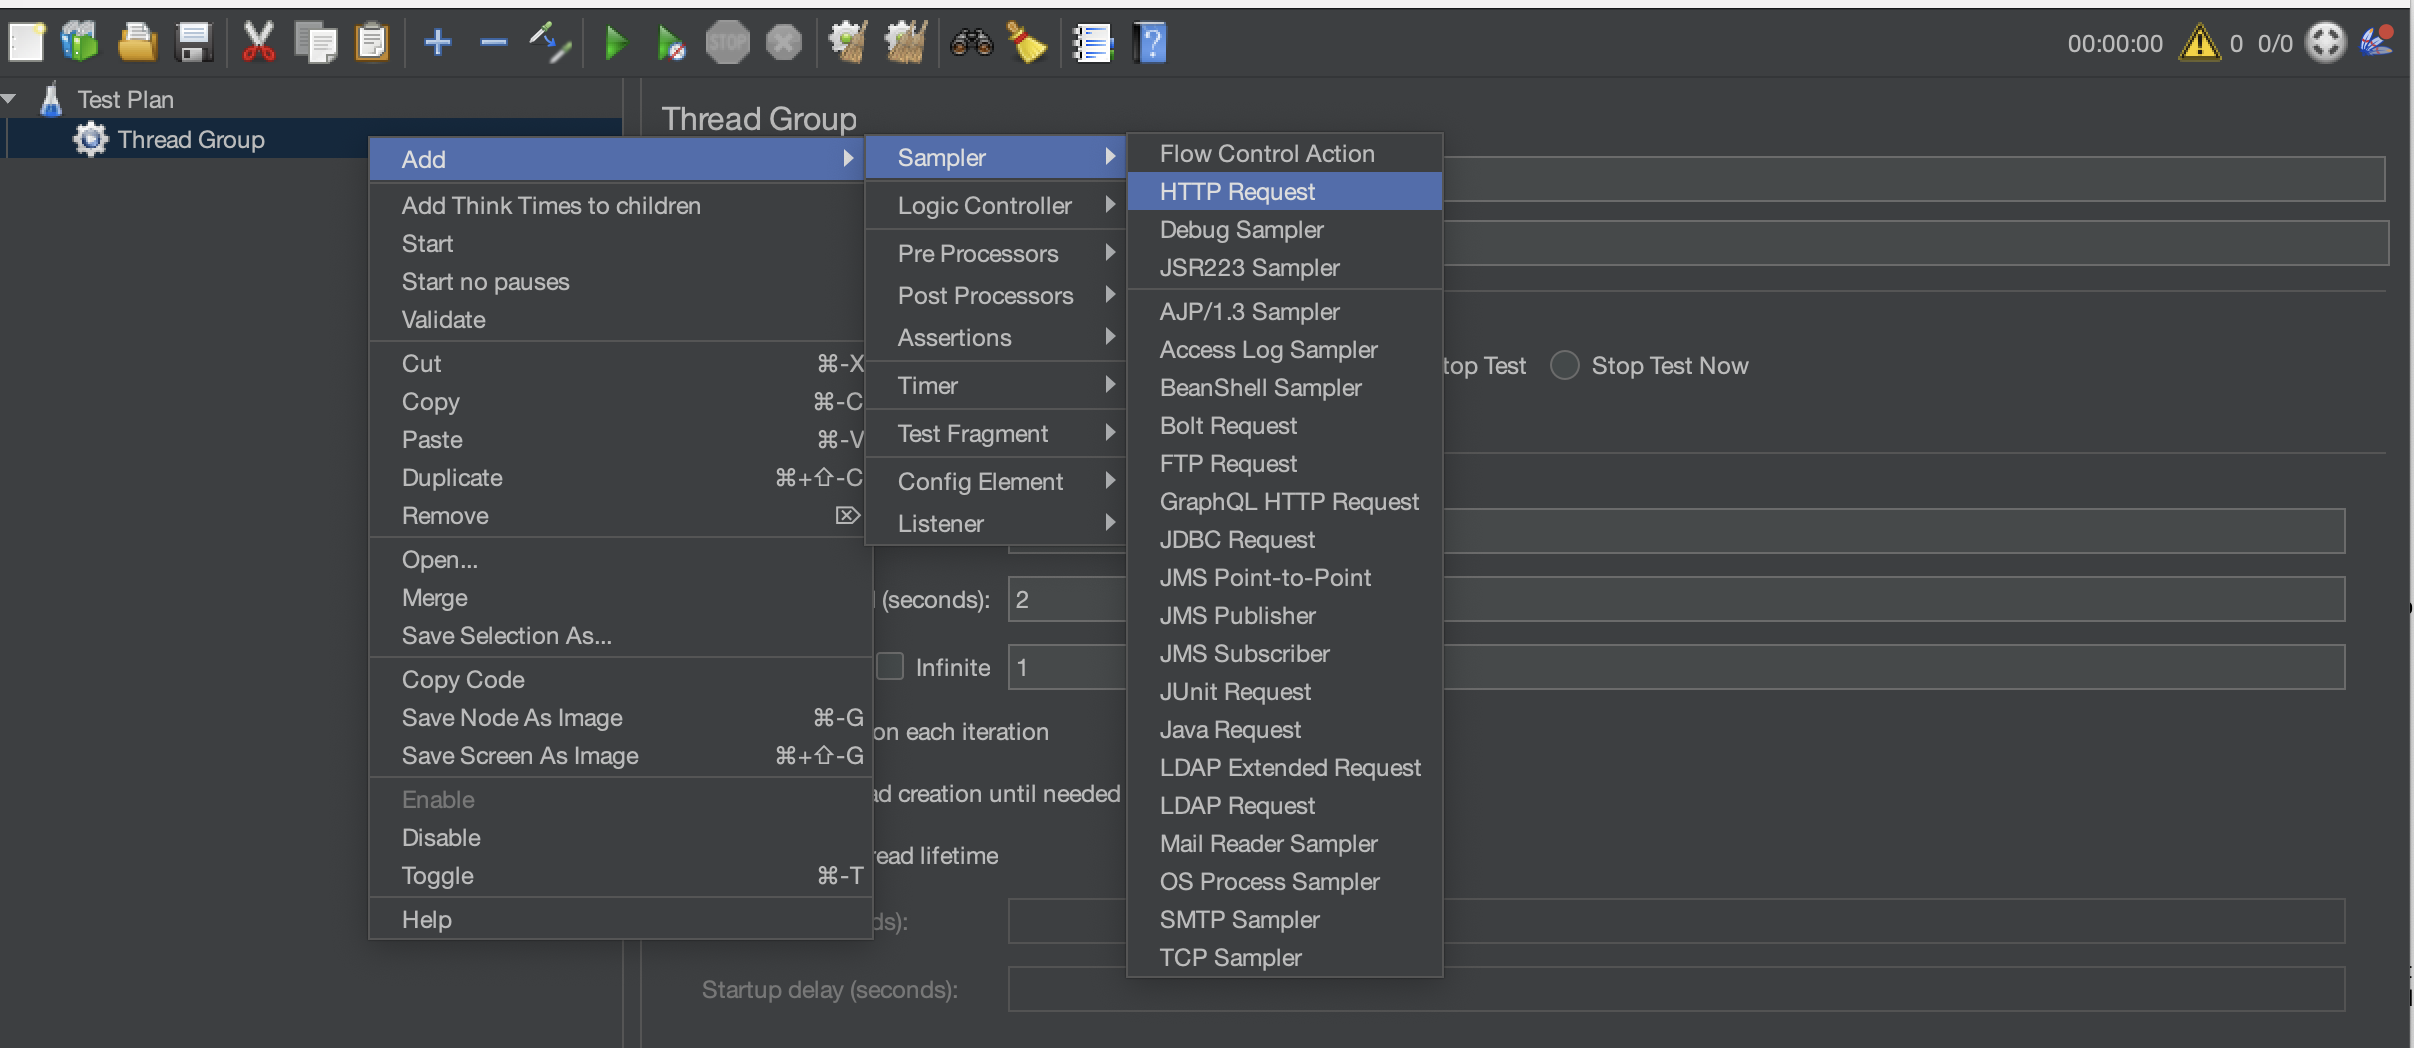Choose HTTP Request from Sampler list
This screenshot has width=2414, height=1048.
(x=1237, y=192)
